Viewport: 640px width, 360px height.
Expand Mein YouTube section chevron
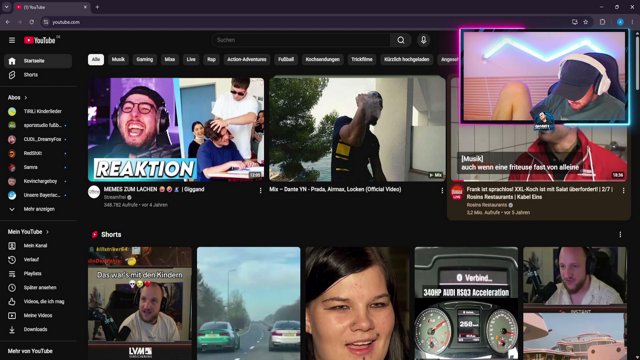(47, 232)
